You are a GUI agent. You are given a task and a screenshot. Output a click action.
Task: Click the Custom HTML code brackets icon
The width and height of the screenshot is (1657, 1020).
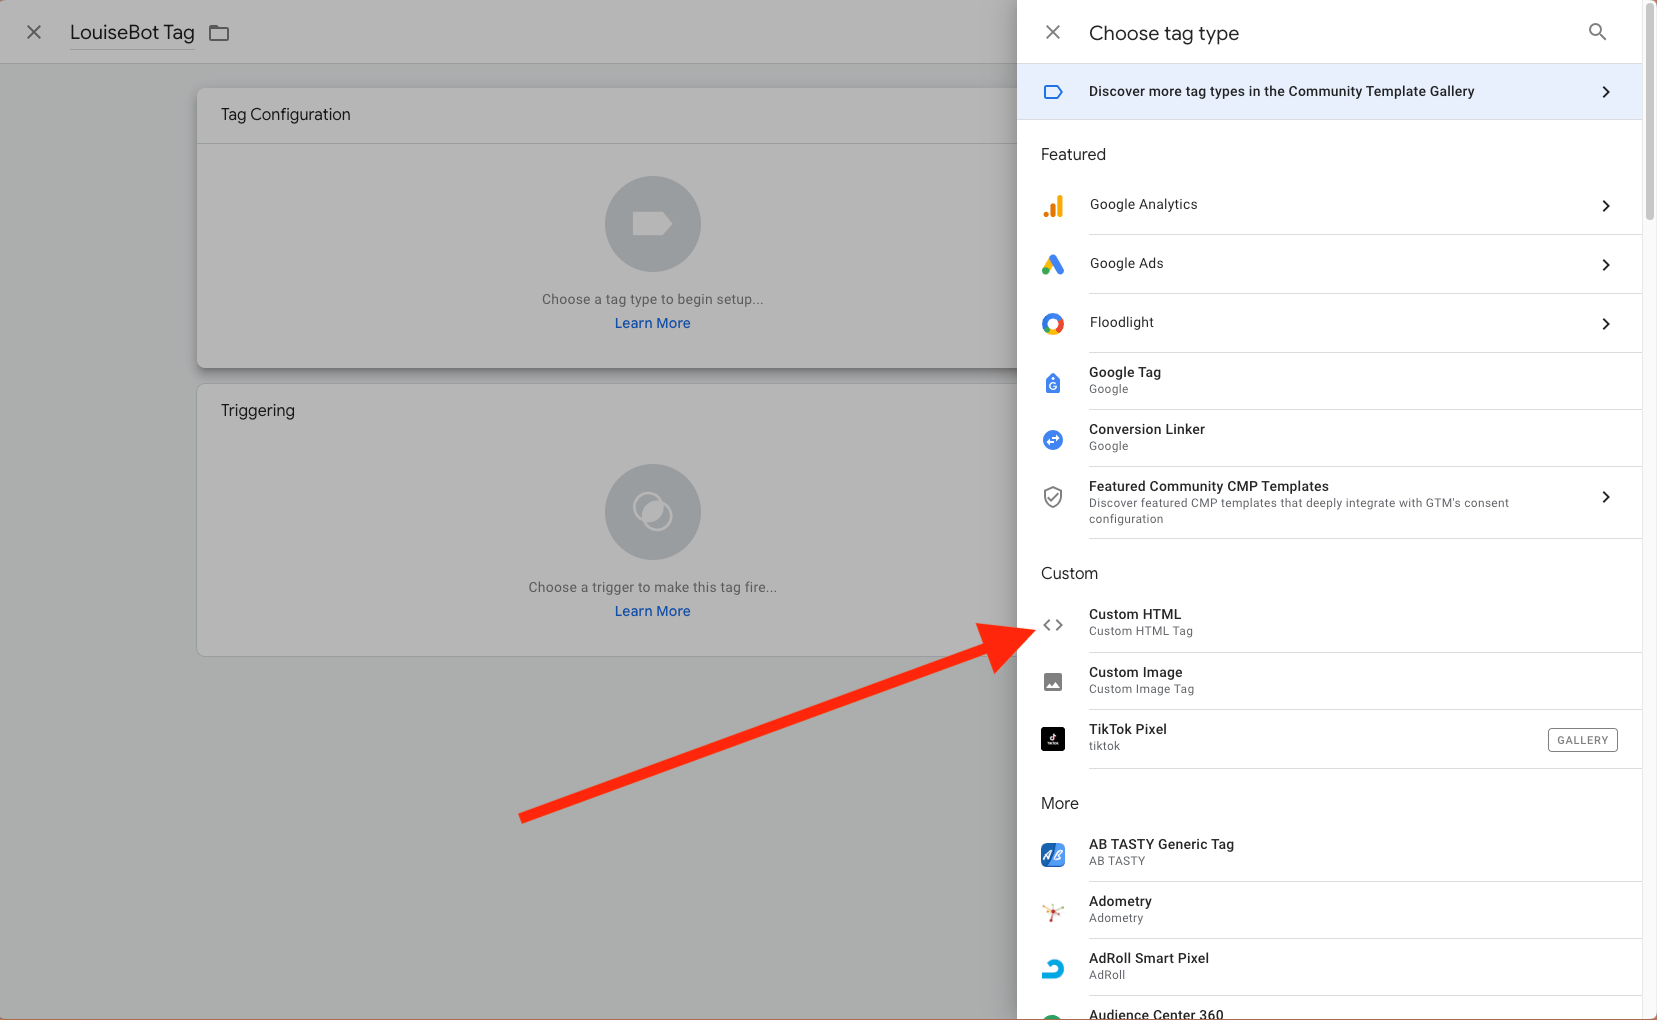[1053, 625]
